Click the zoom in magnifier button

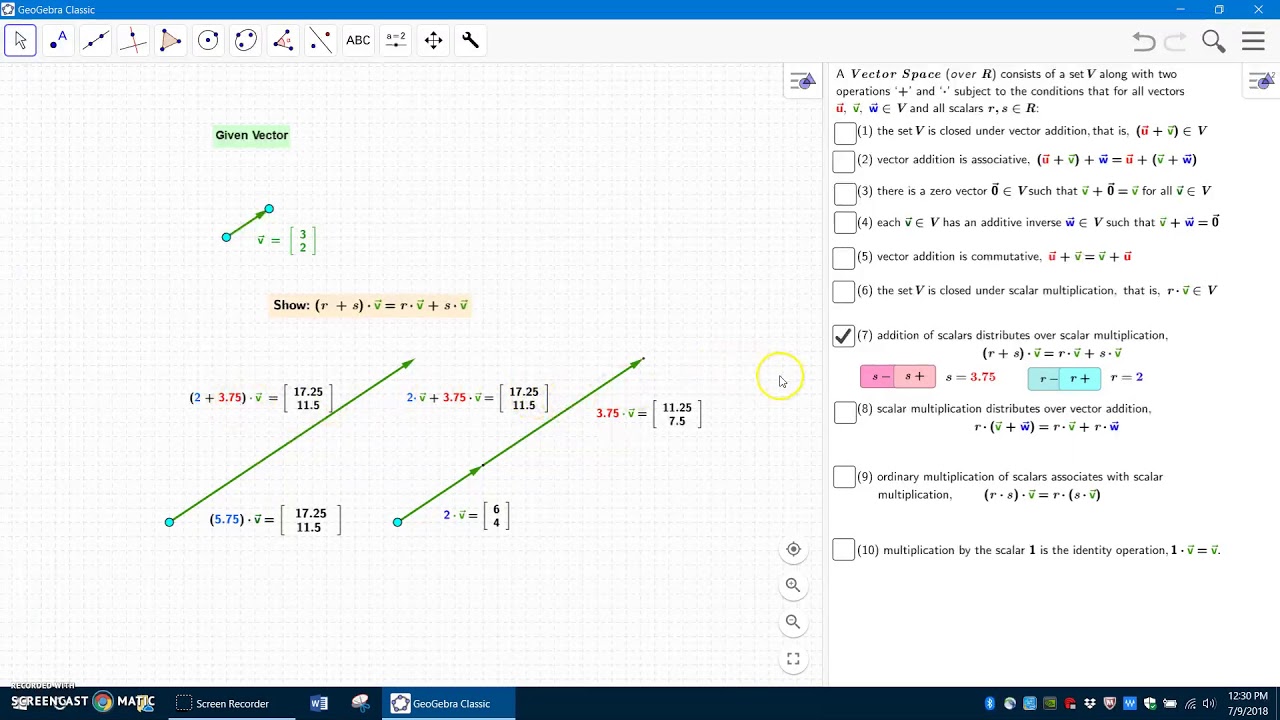click(x=793, y=585)
